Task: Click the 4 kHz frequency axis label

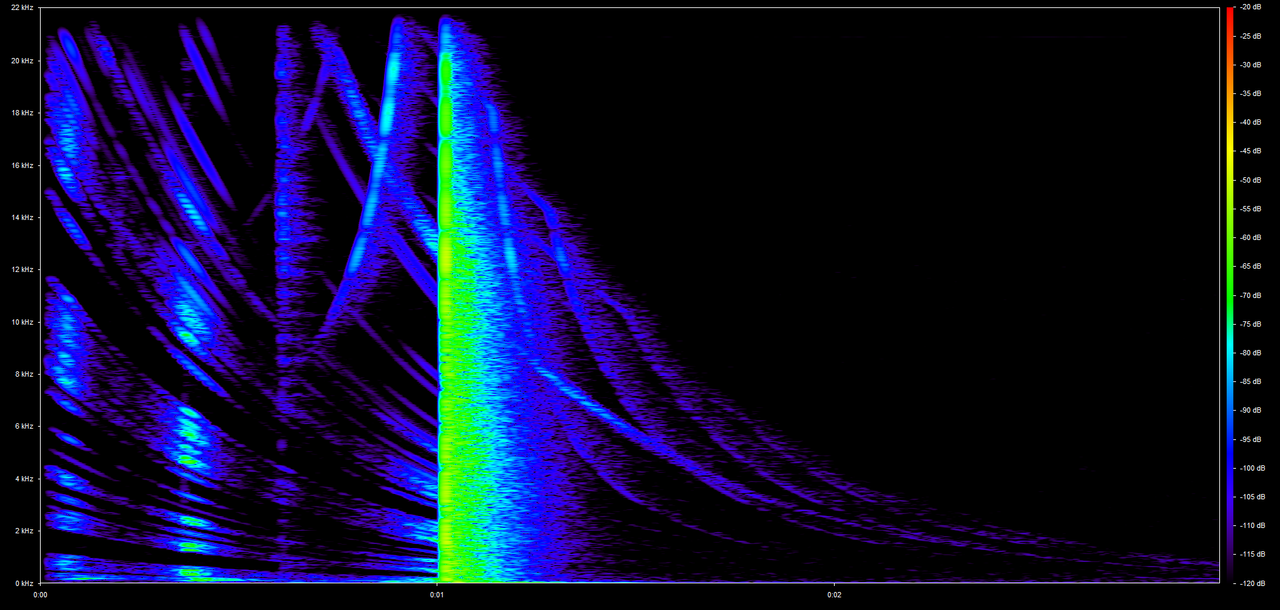Action: click(24, 479)
